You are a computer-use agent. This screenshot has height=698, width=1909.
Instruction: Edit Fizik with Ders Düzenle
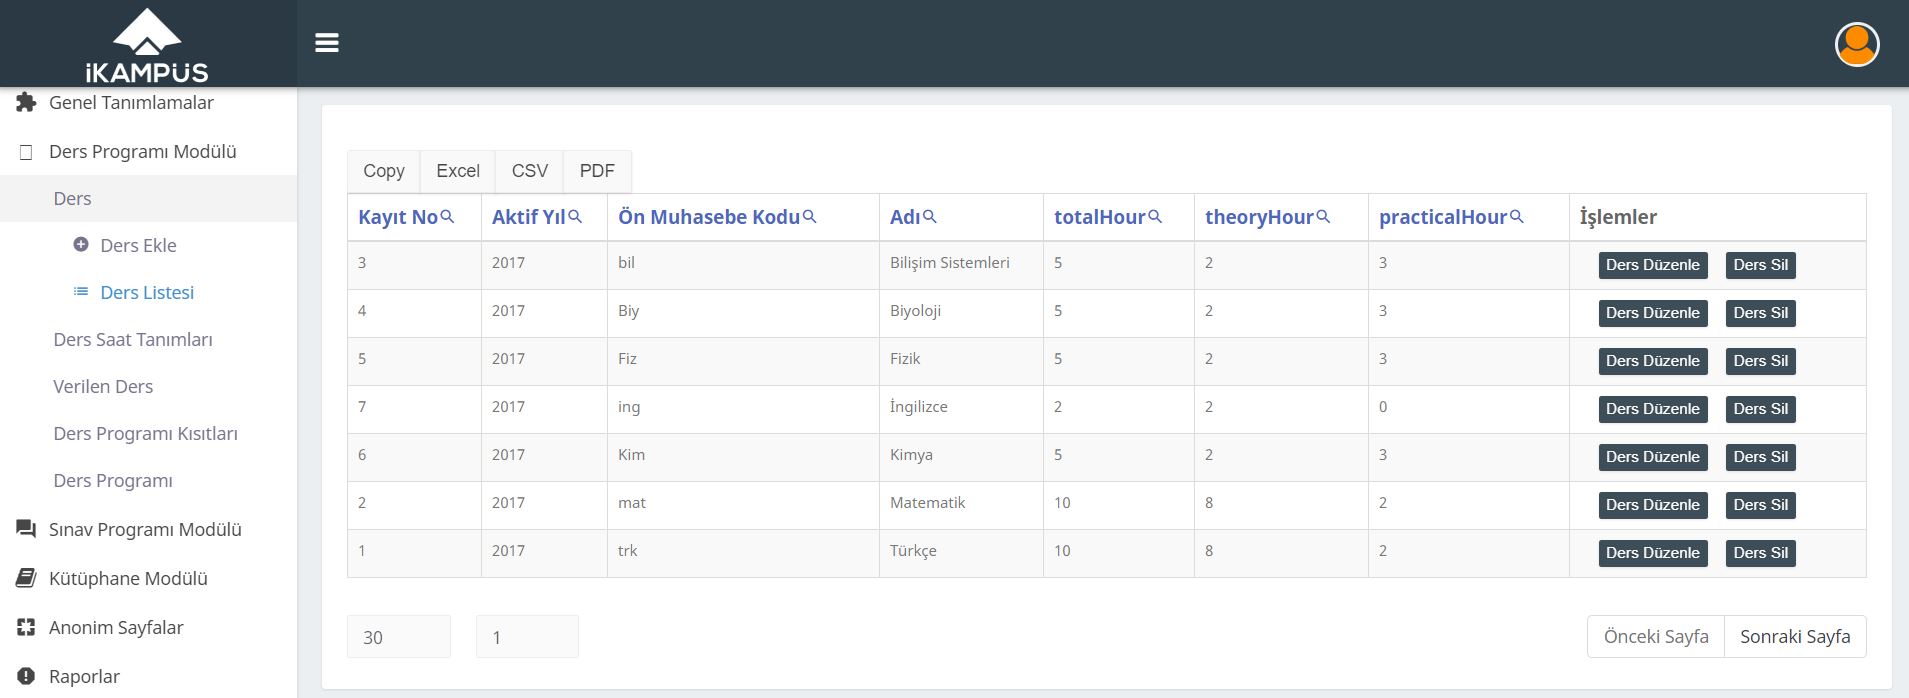[x=1653, y=361]
